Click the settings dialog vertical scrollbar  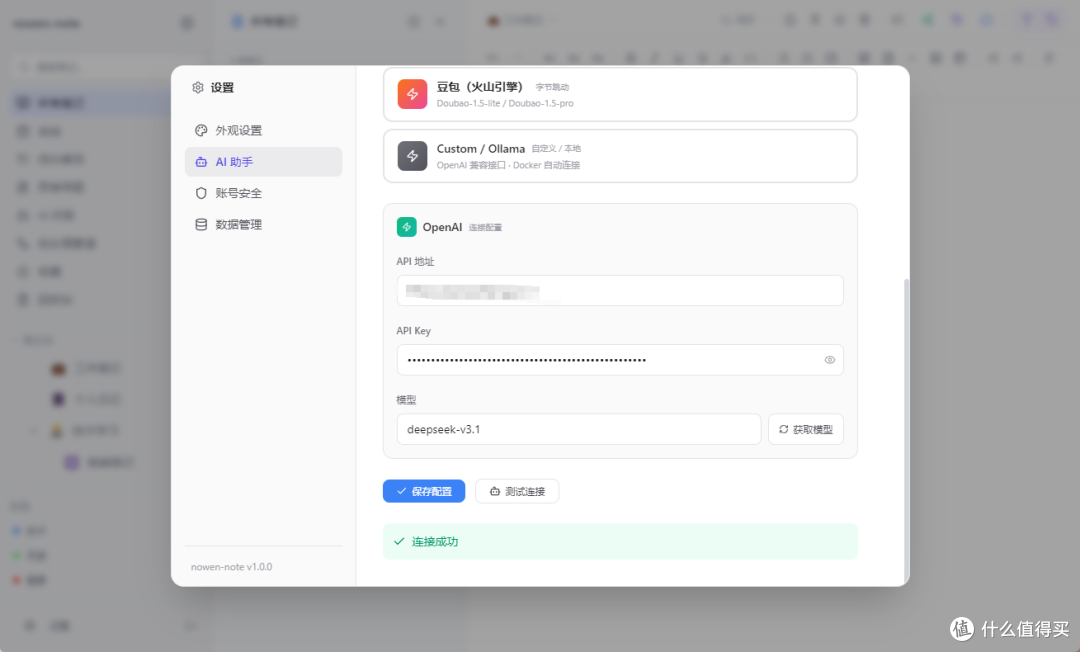(906, 430)
